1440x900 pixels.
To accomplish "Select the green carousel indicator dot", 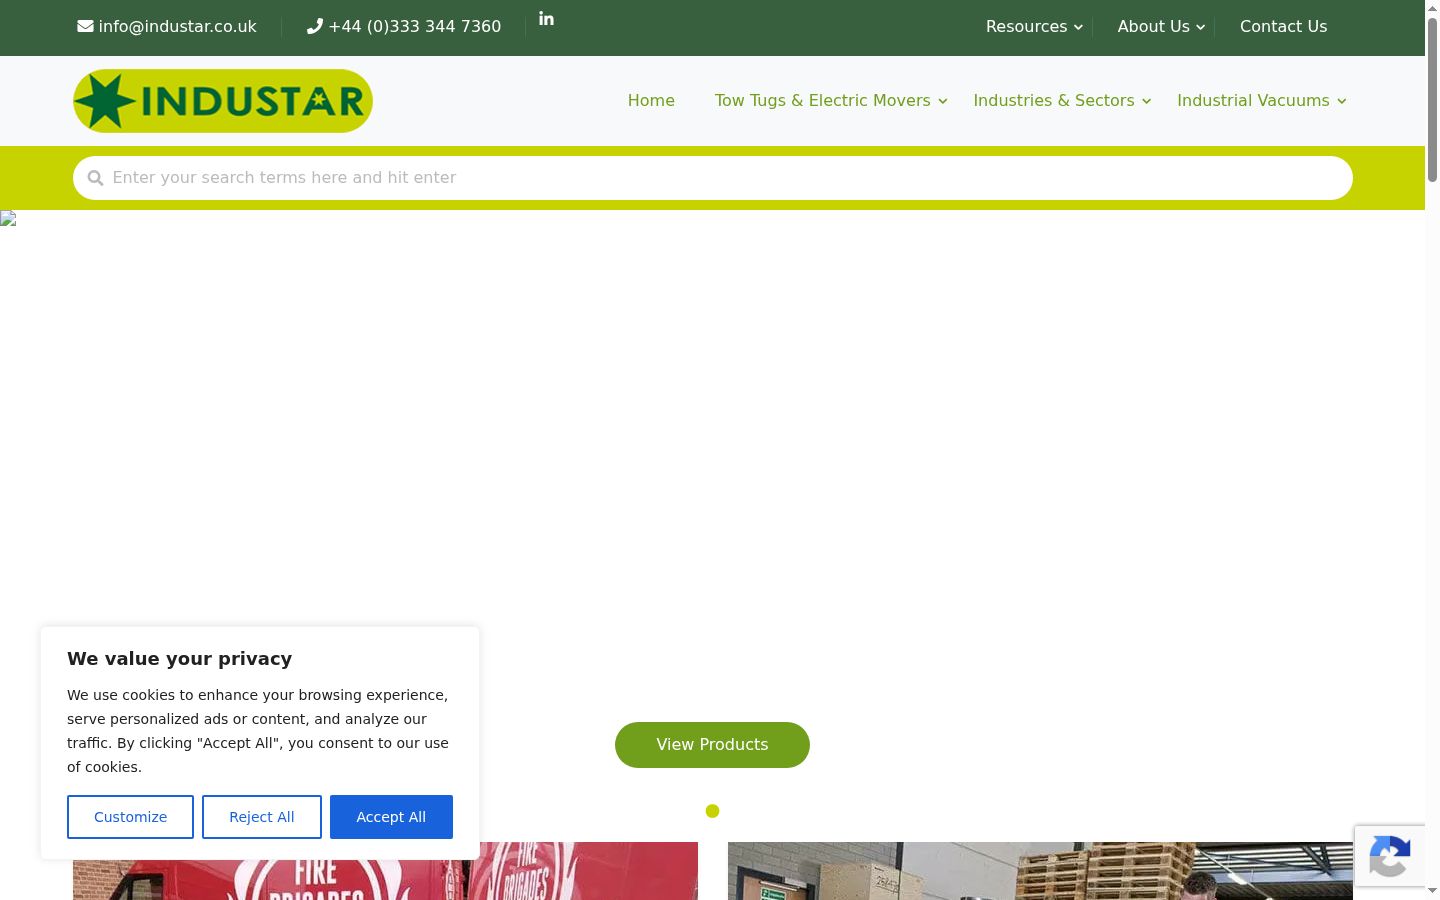I will 712,811.
